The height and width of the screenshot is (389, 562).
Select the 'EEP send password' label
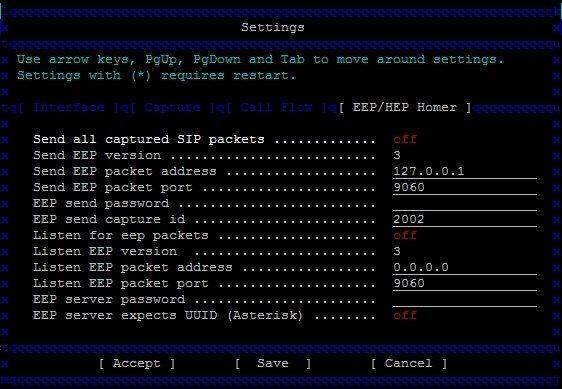(x=101, y=203)
